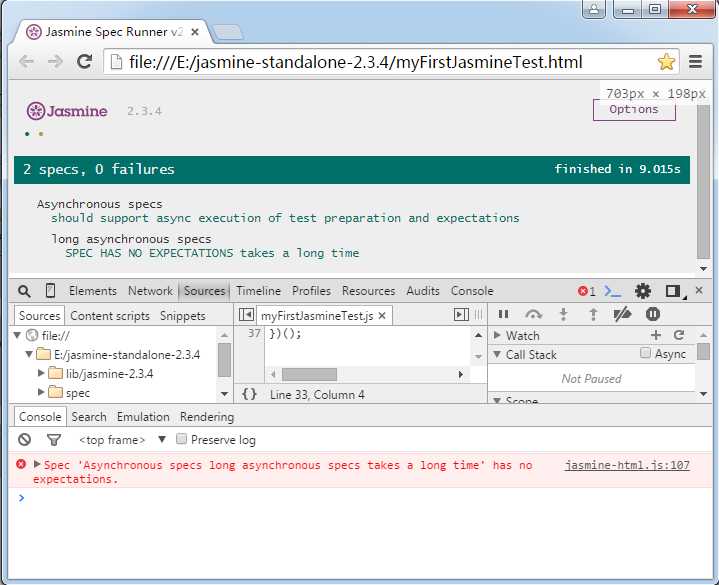This screenshot has height=585, width=719.
Task: Reload the page with refresh icon
Action: pos(84,61)
